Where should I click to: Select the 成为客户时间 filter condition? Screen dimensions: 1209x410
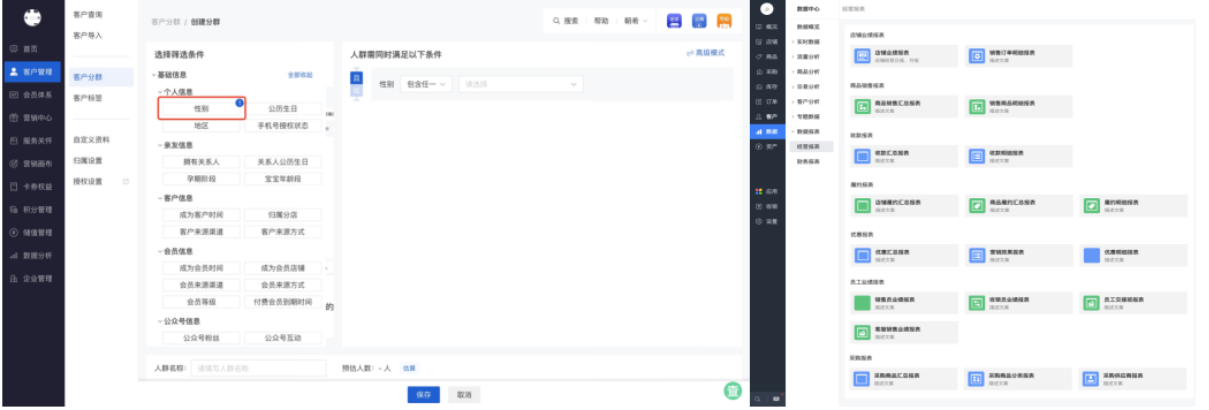coord(201,215)
